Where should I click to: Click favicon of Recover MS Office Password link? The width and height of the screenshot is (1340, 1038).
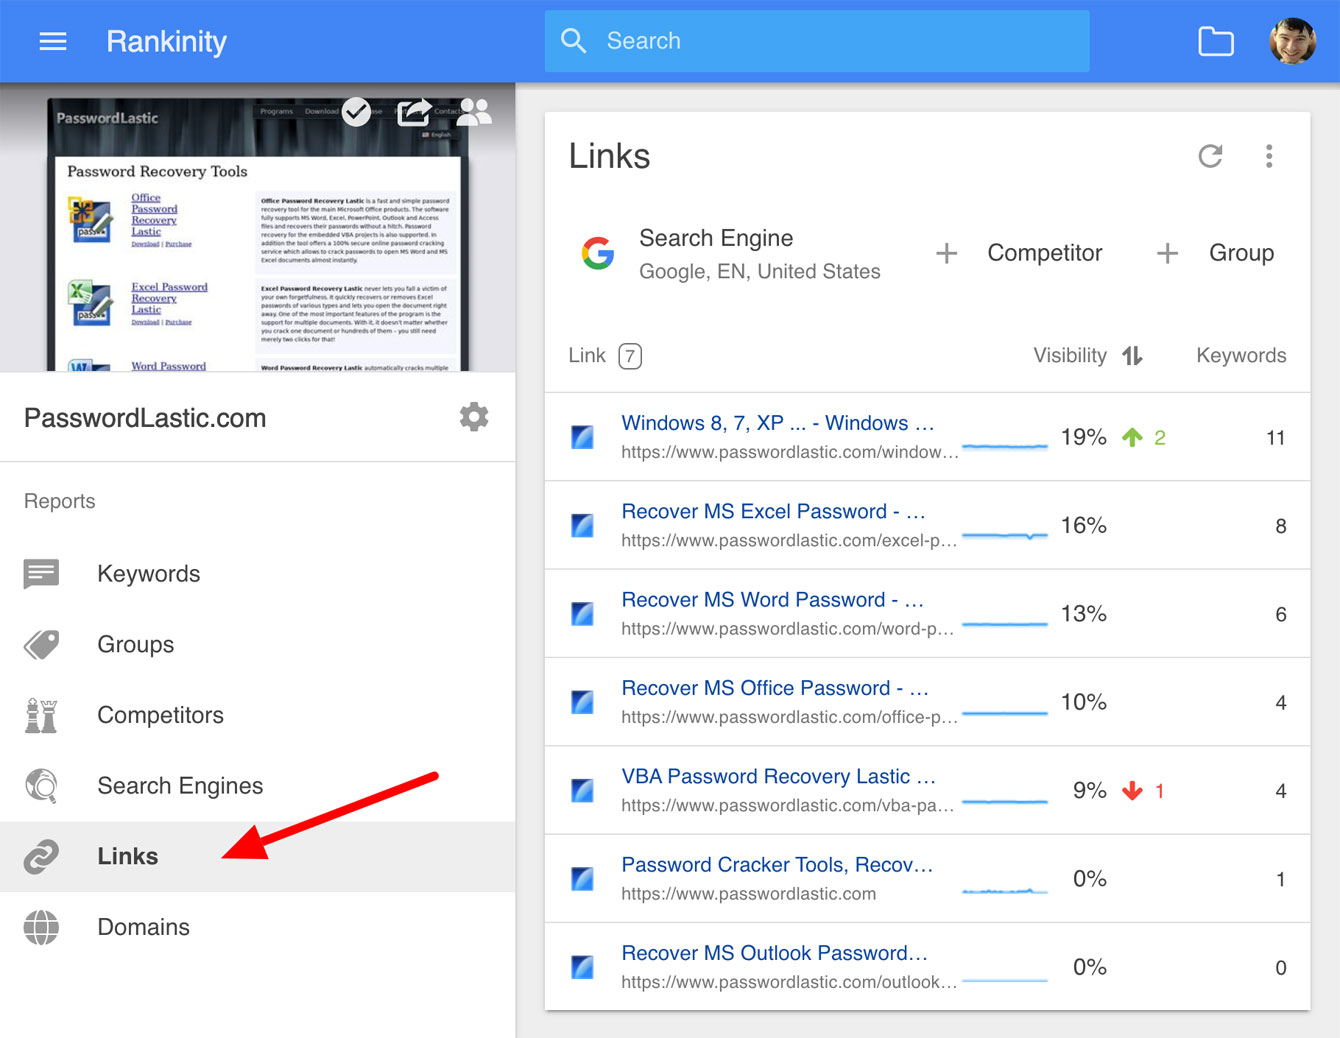pyautogui.click(x=582, y=702)
